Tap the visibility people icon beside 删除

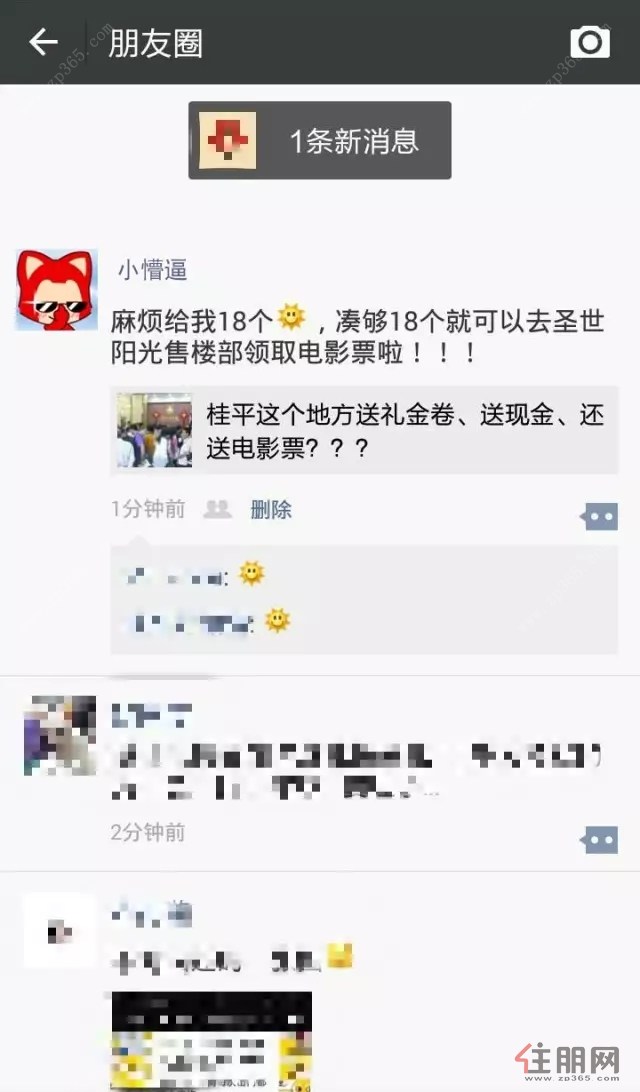pos(217,509)
